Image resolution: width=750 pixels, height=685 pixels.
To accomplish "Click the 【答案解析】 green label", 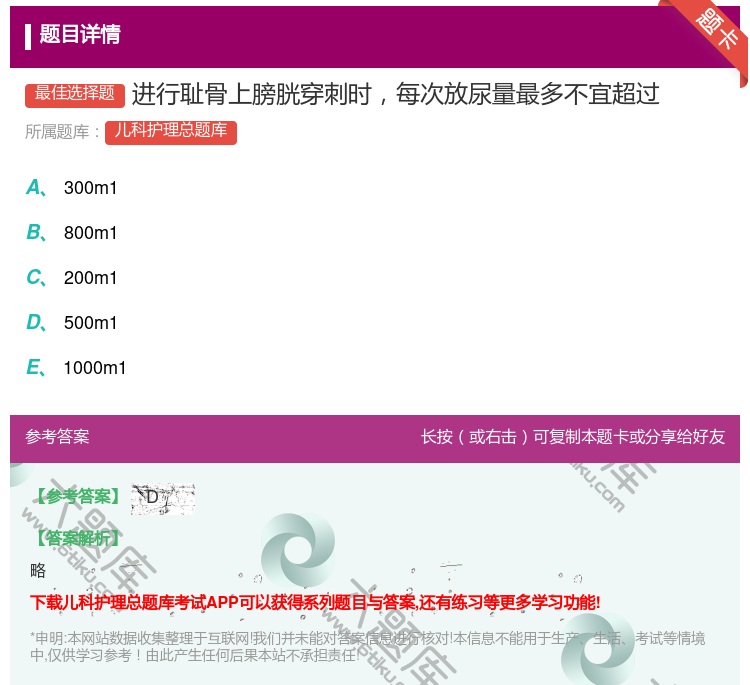I will coord(78,538).
